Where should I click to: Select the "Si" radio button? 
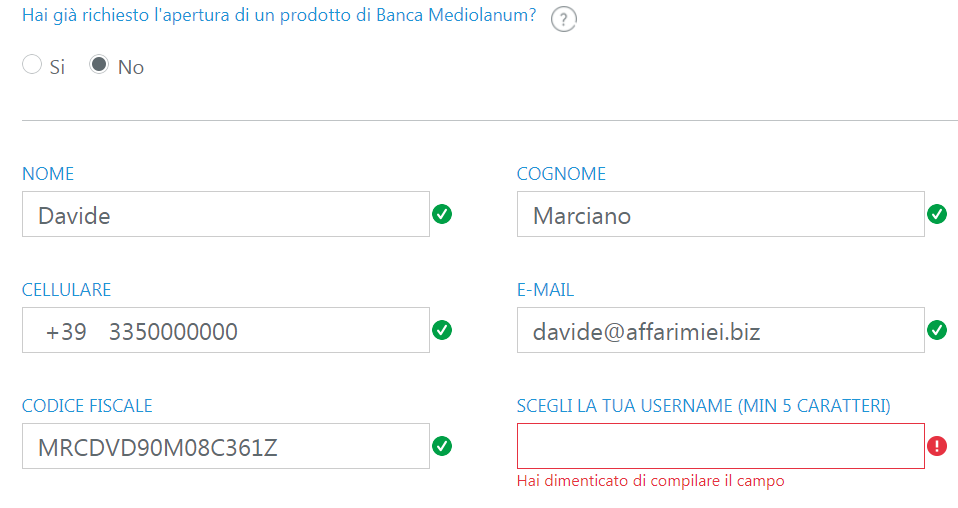tap(32, 65)
